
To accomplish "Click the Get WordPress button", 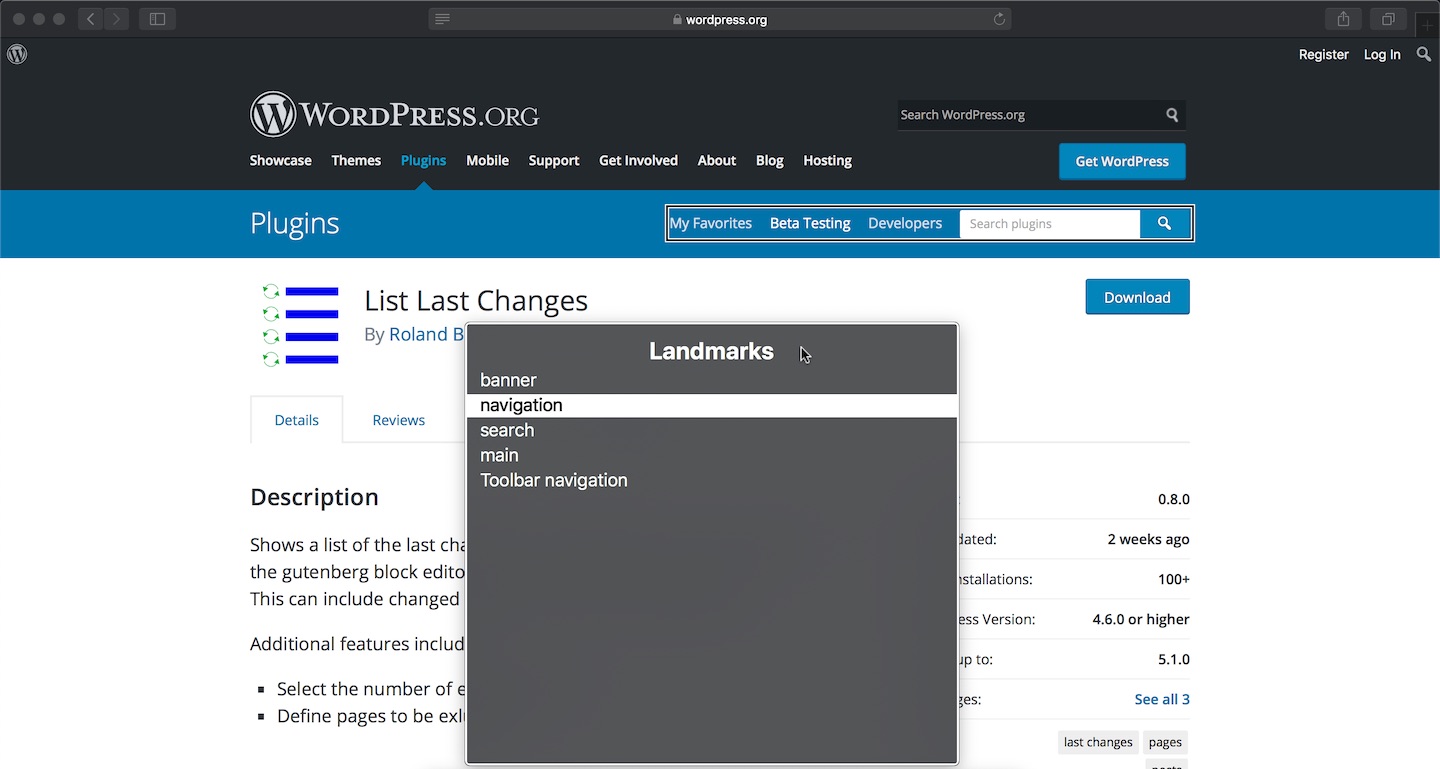I will coord(1122,161).
